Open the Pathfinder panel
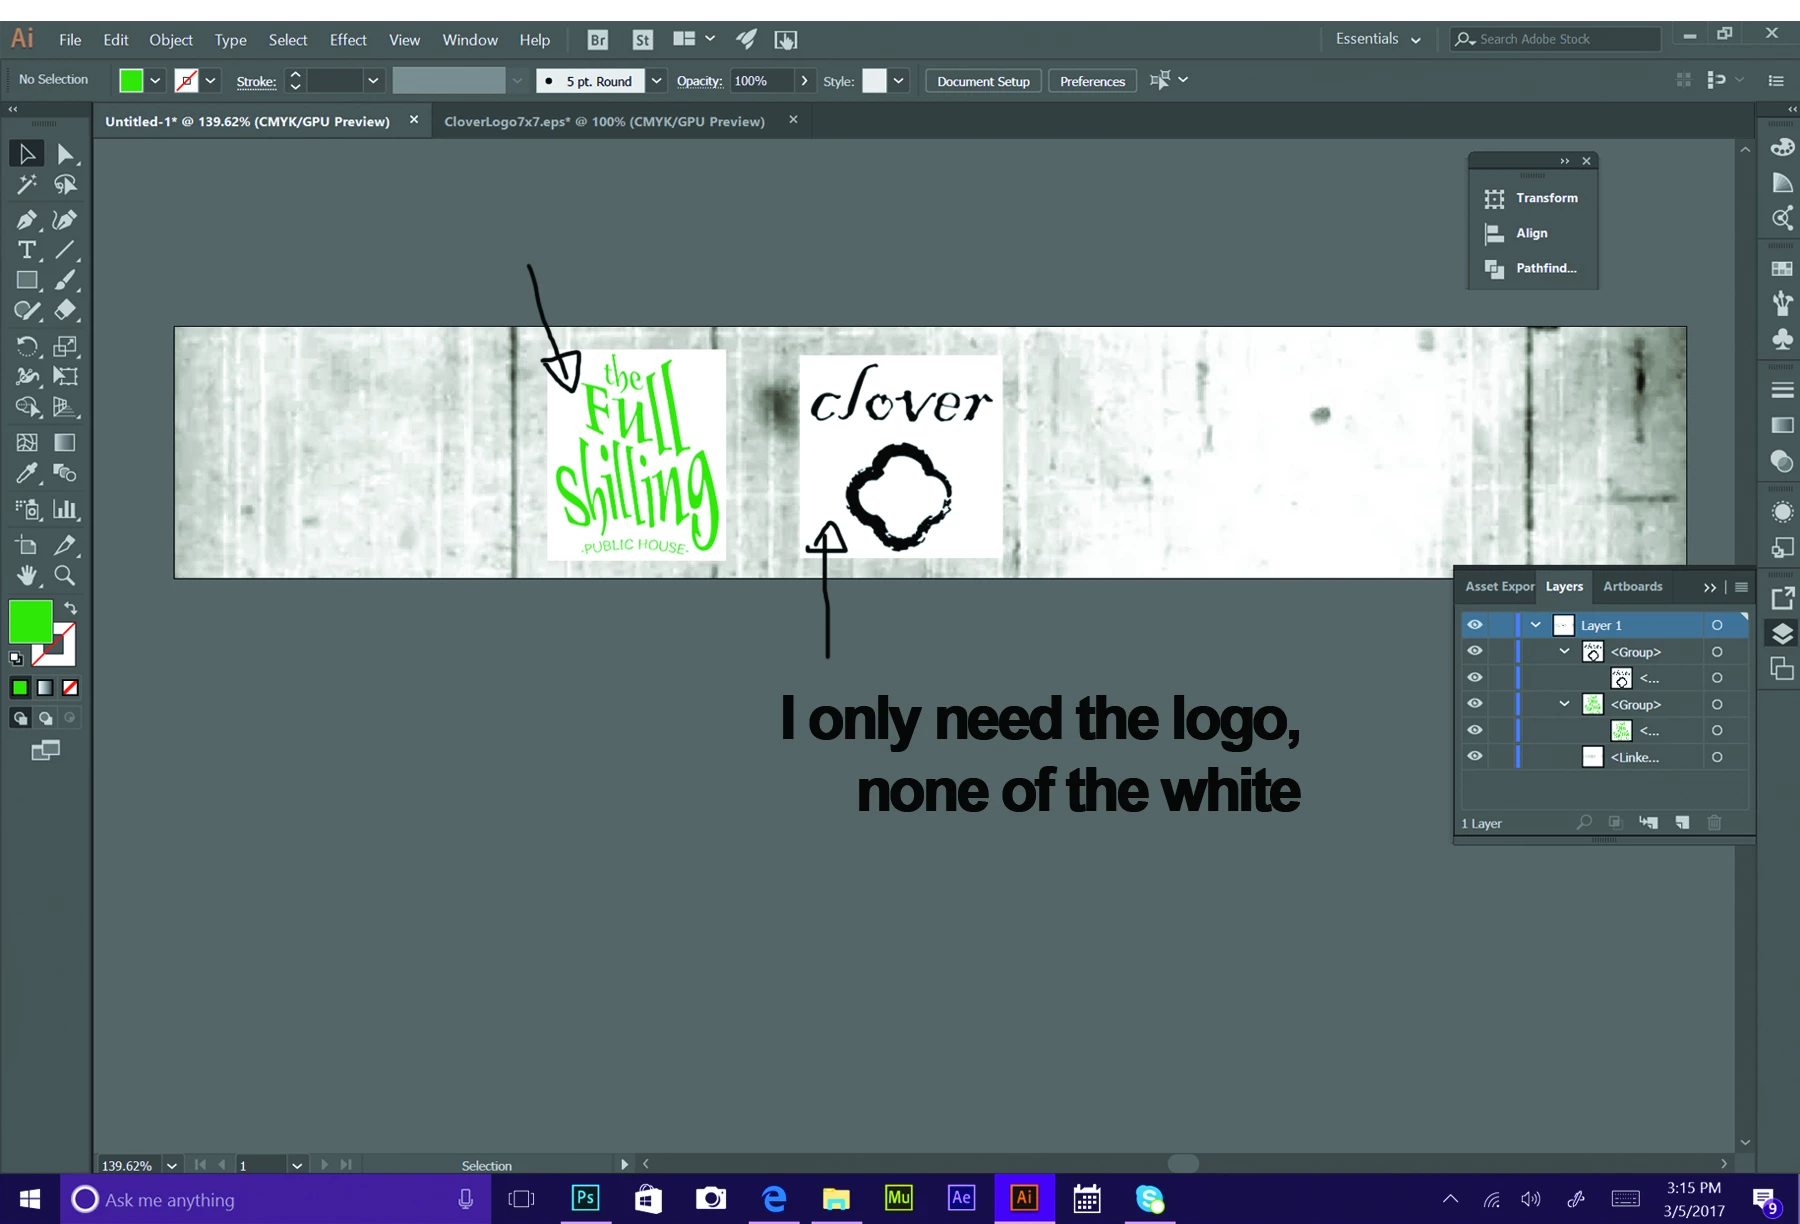The height and width of the screenshot is (1224, 1800). [x=1533, y=268]
